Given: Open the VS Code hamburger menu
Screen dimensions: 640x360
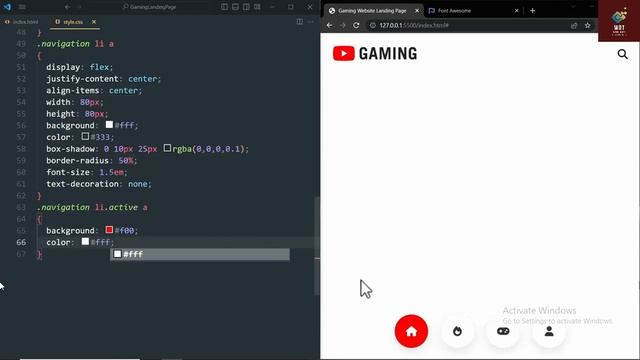Looking at the screenshot, I should [22, 7].
